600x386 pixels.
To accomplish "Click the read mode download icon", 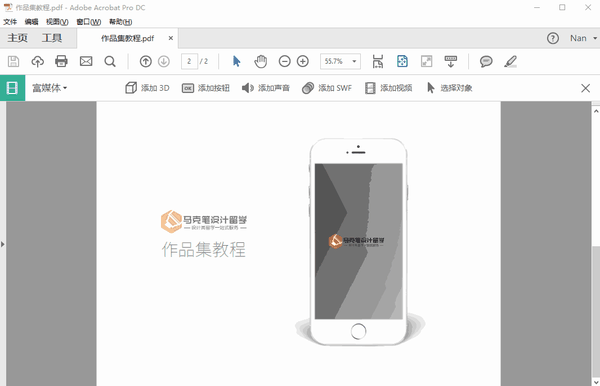I will tap(450, 61).
